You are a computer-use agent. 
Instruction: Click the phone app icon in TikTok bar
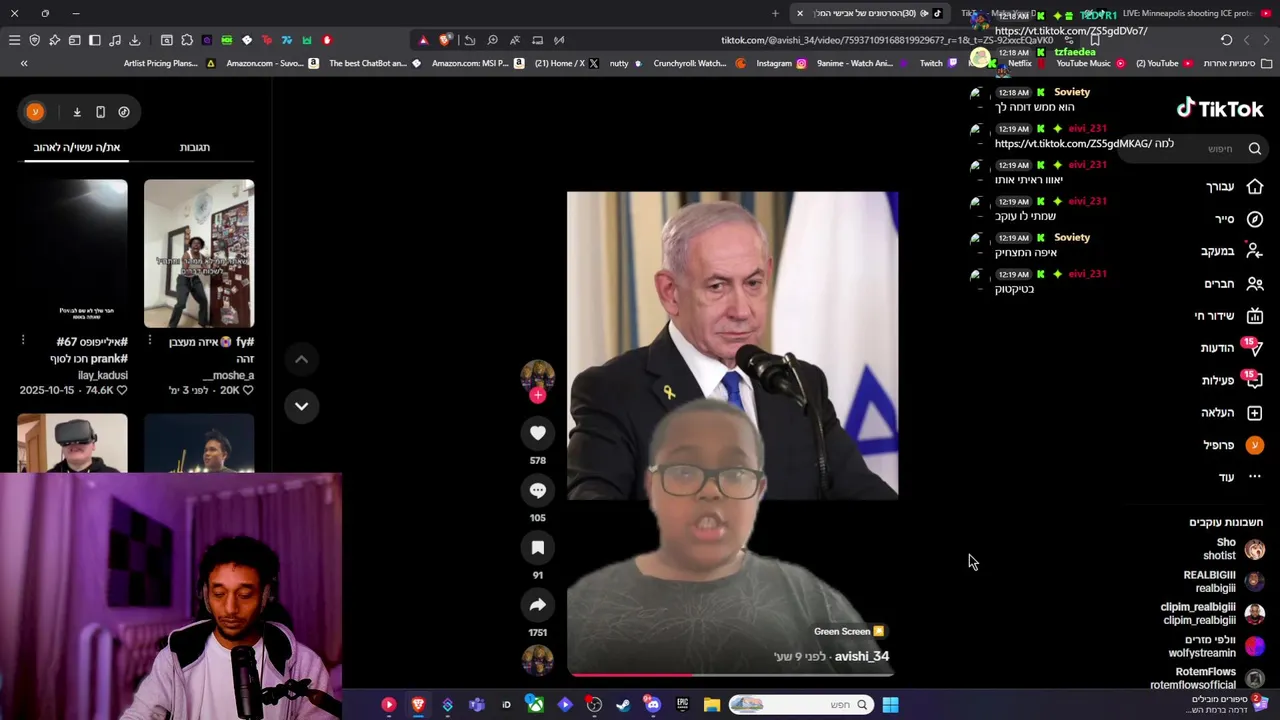click(x=100, y=112)
